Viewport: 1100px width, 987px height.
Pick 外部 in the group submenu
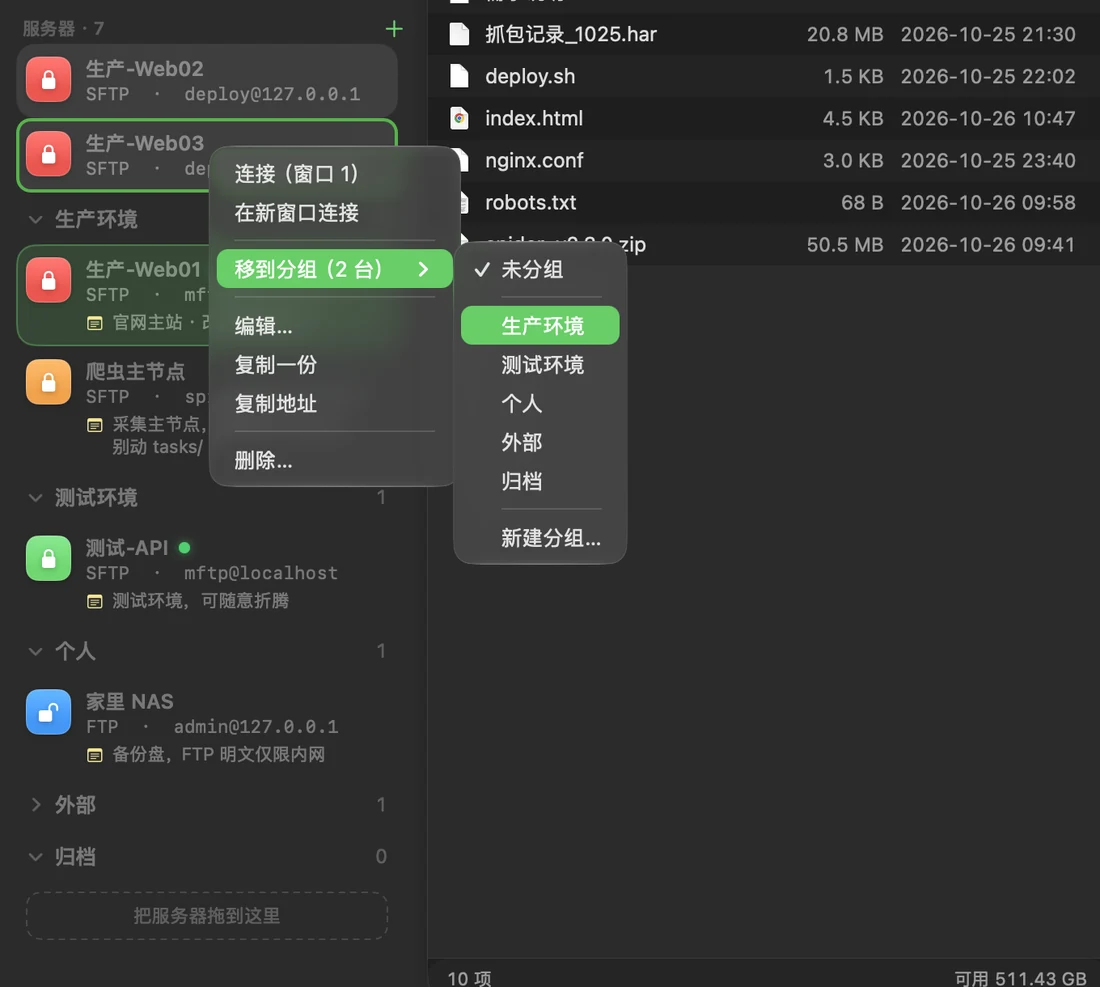pos(539,443)
